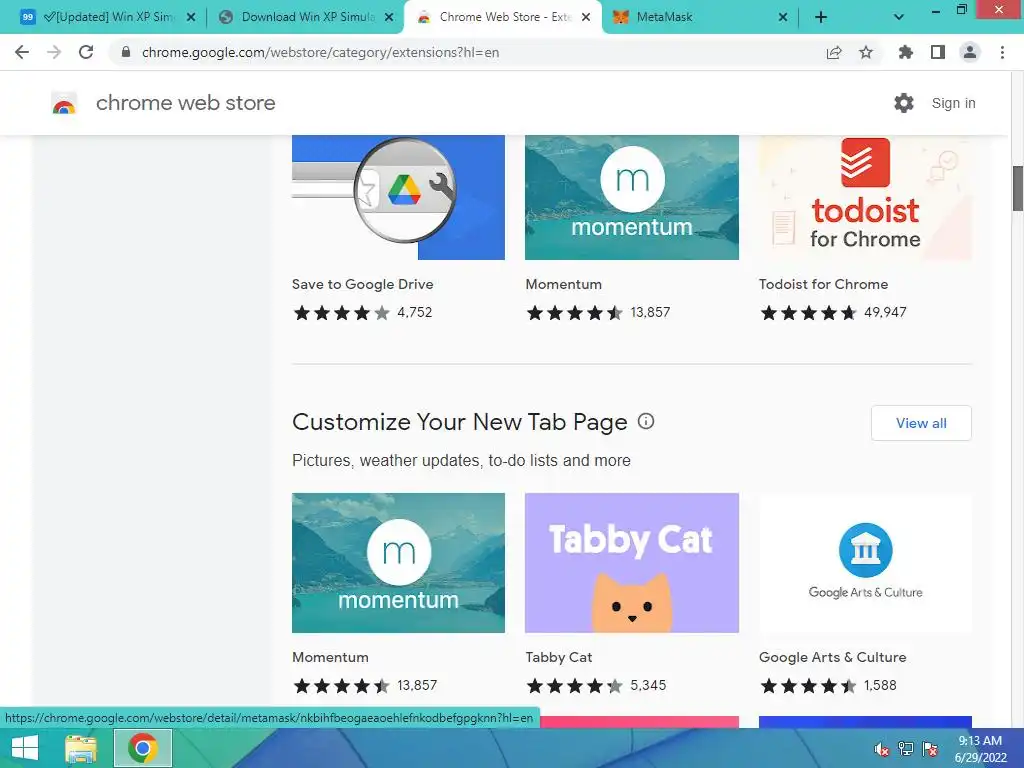This screenshot has height=768, width=1024.
Task: Open the Chrome profile avatar
Action: 970,52
